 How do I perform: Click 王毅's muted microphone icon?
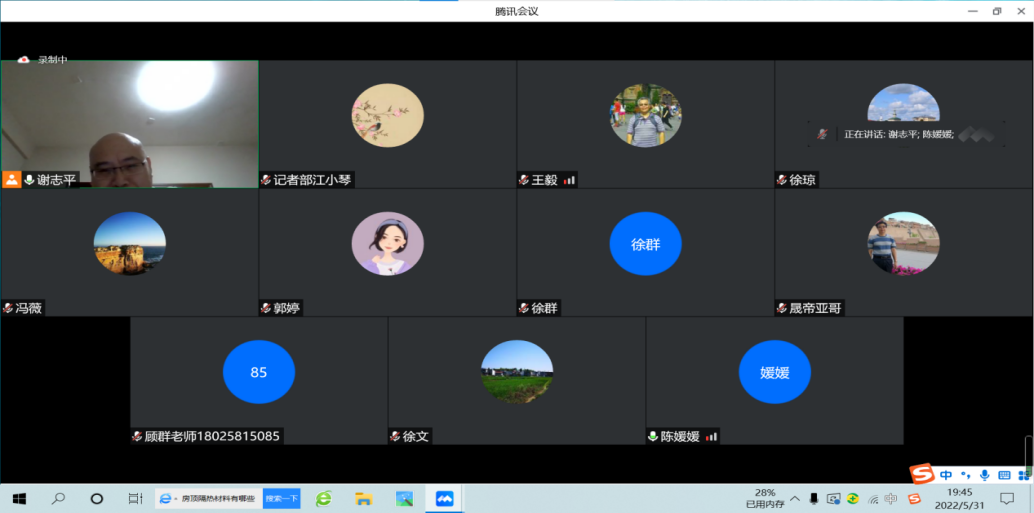click(x=523, y=180)
